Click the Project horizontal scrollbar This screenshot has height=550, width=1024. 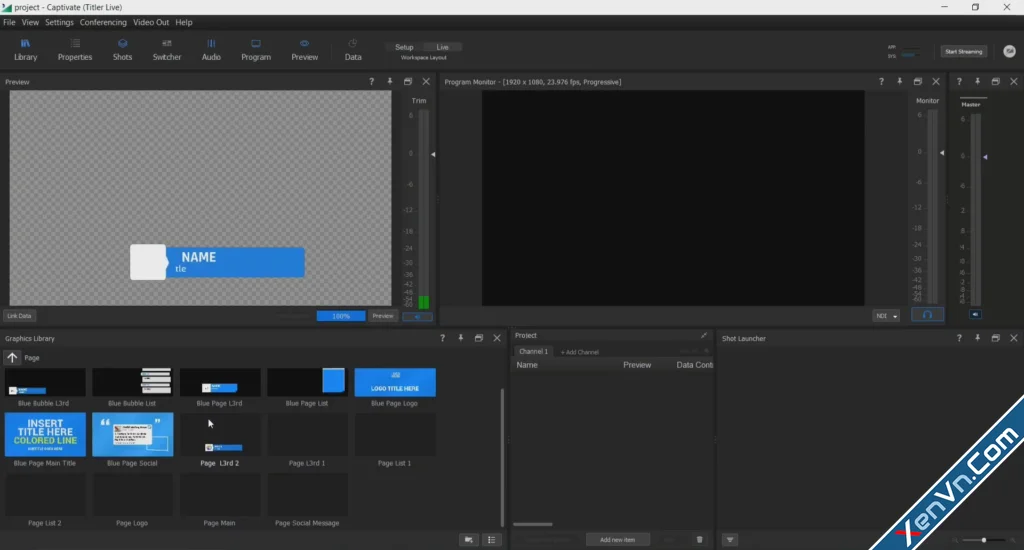click(533, 524)
